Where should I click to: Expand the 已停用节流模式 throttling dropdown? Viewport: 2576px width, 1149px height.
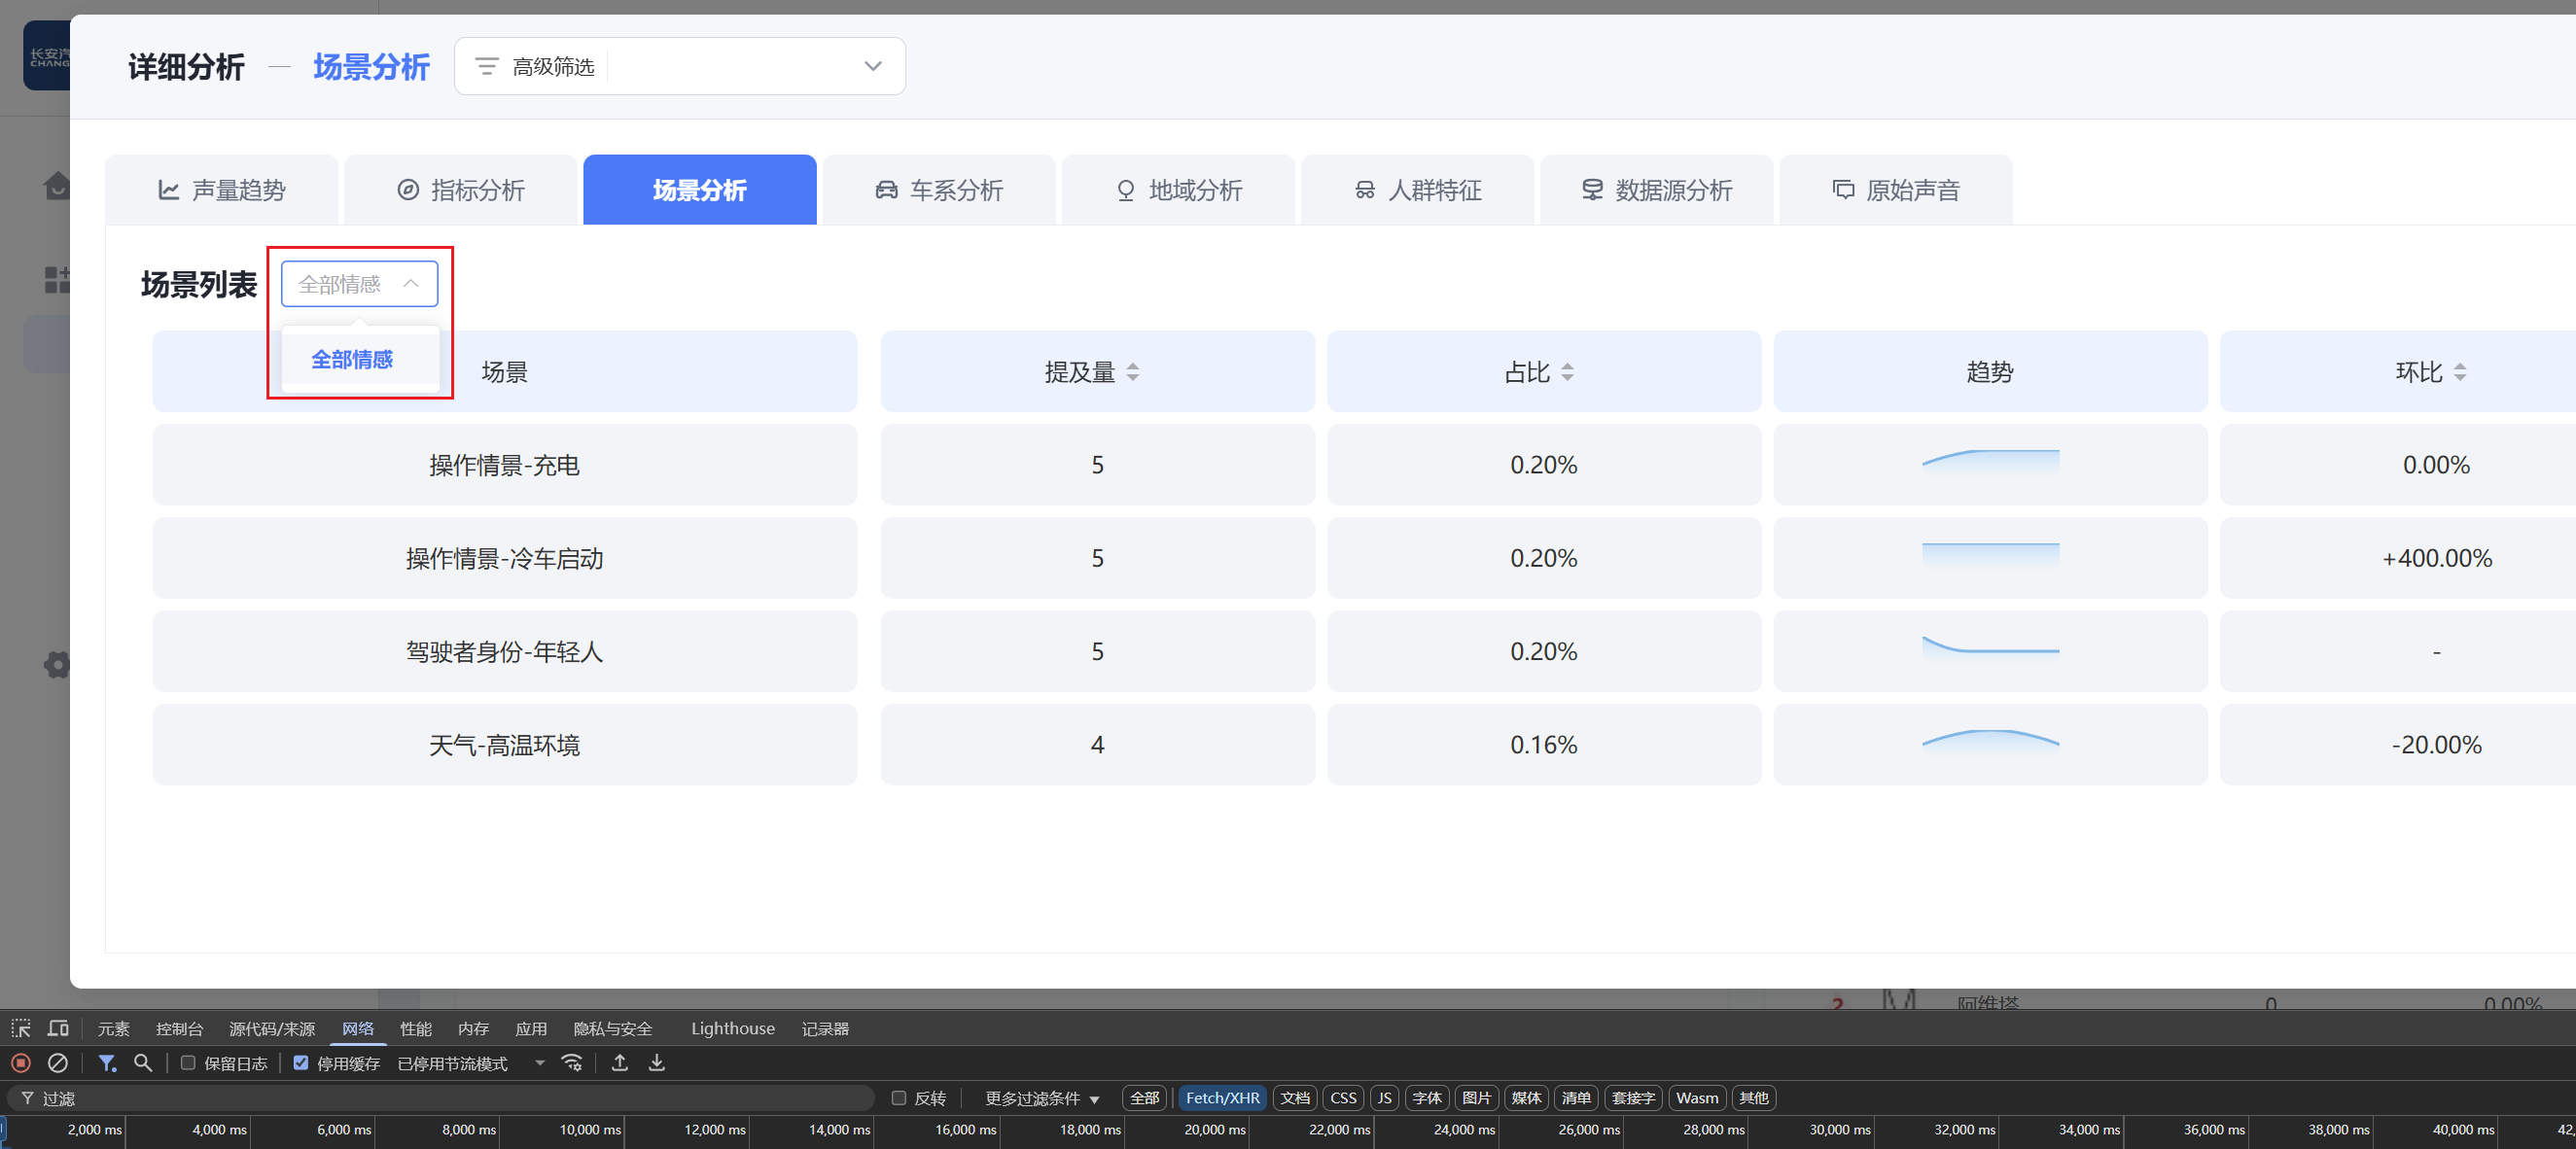pos(470,1063)
